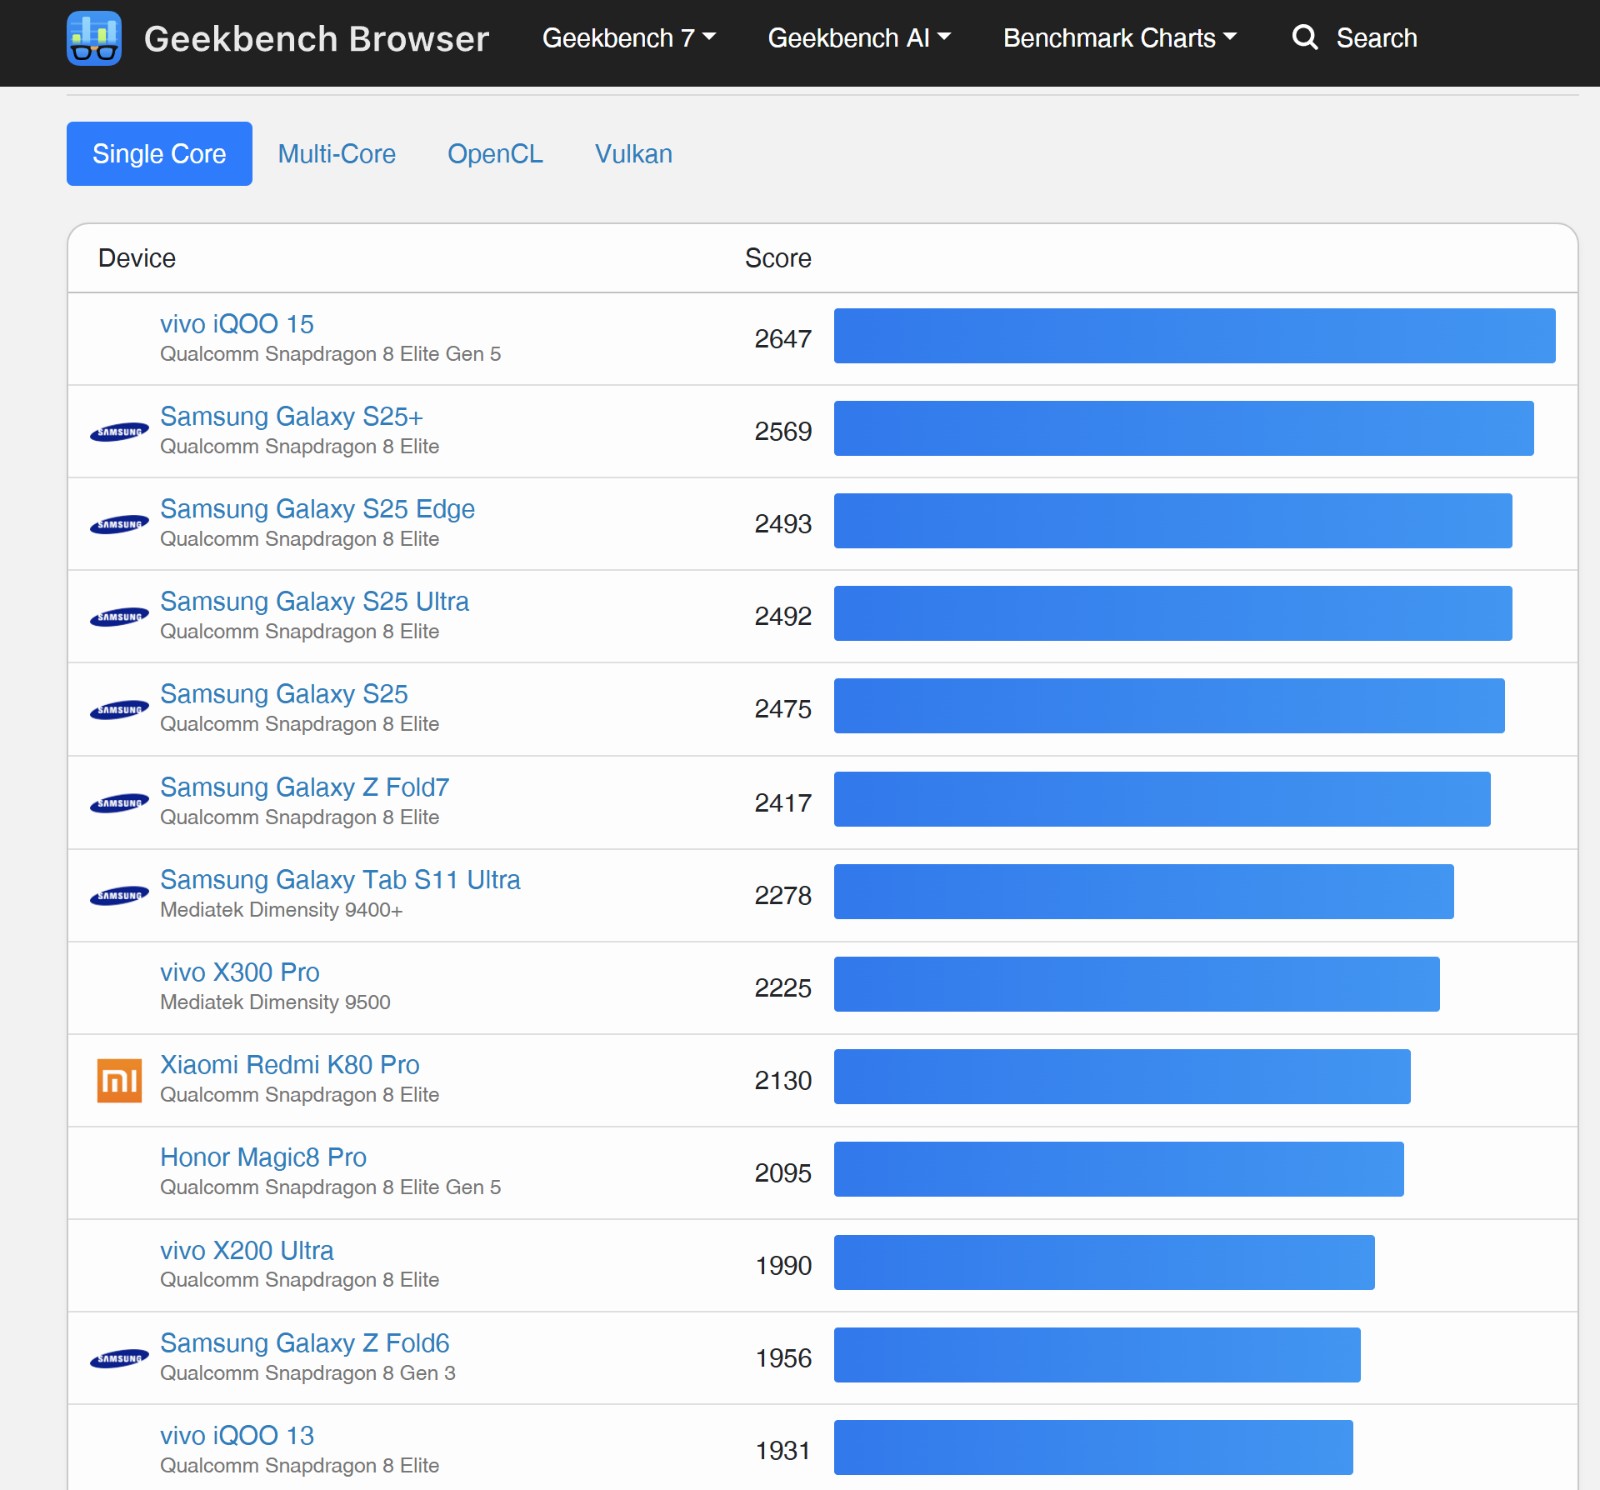This screenshot has height=1490, width=1600.
Task: Expand the Benchmark Charts dropdown
Action: (x=1120, y=38)
